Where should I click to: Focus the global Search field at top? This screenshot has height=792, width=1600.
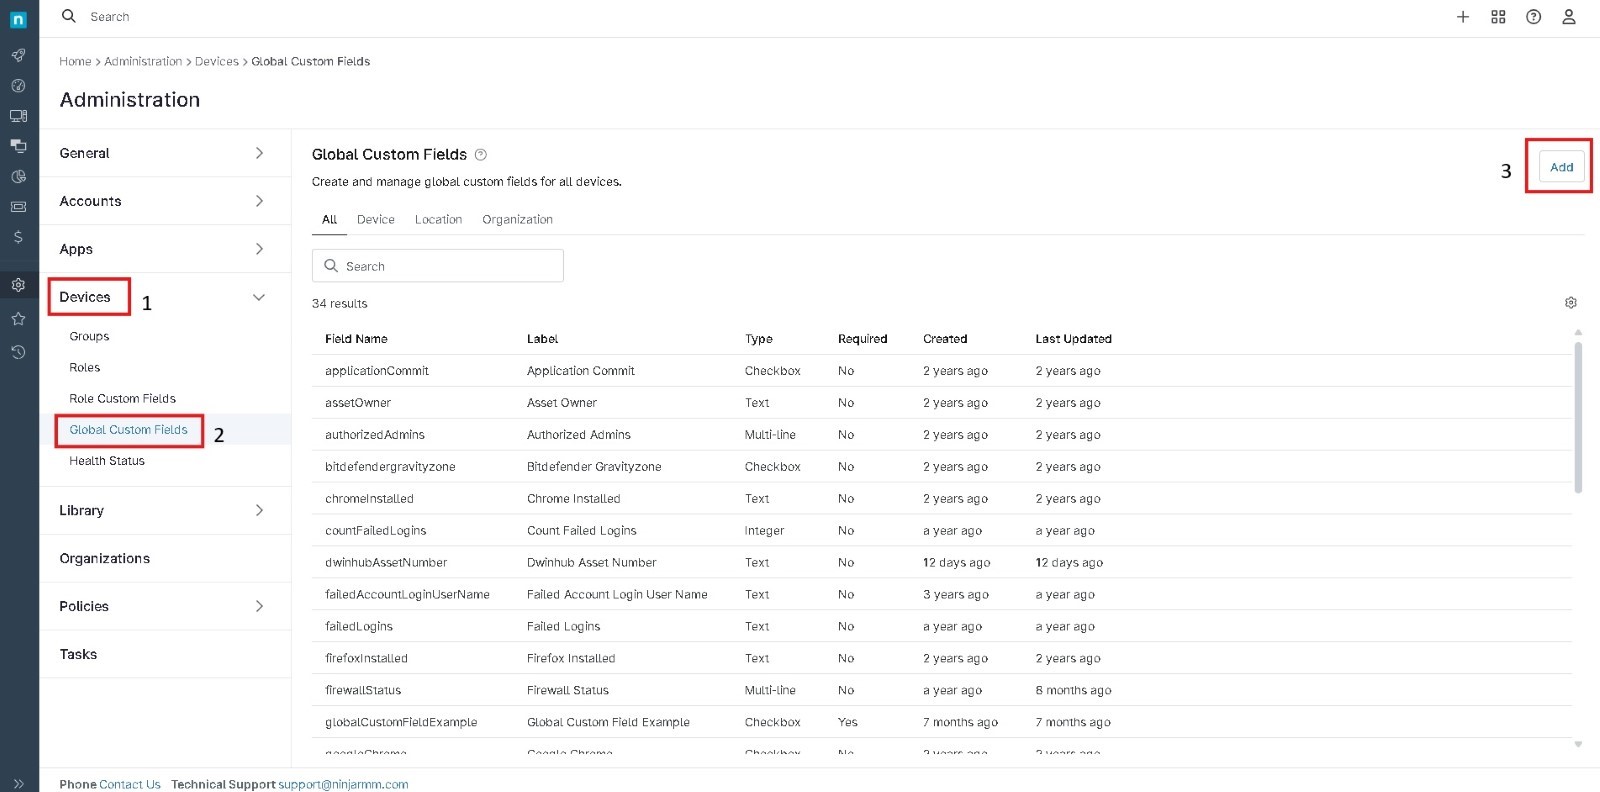[110, 17]
